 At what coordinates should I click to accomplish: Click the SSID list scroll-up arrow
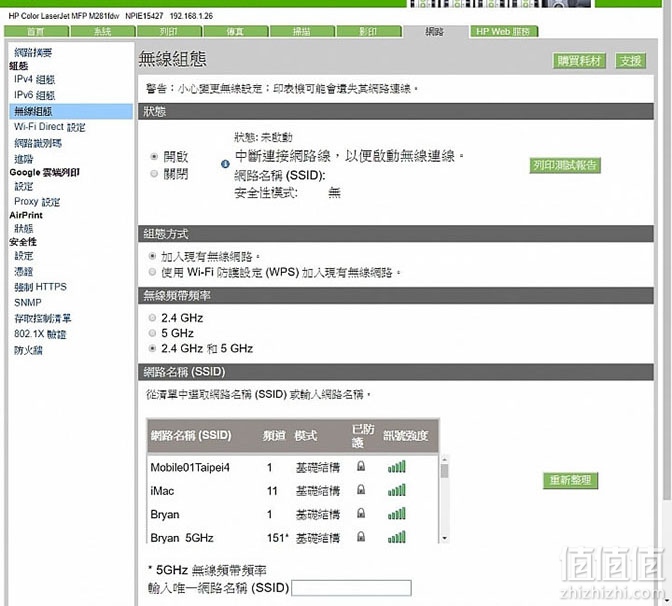point(444,459)
